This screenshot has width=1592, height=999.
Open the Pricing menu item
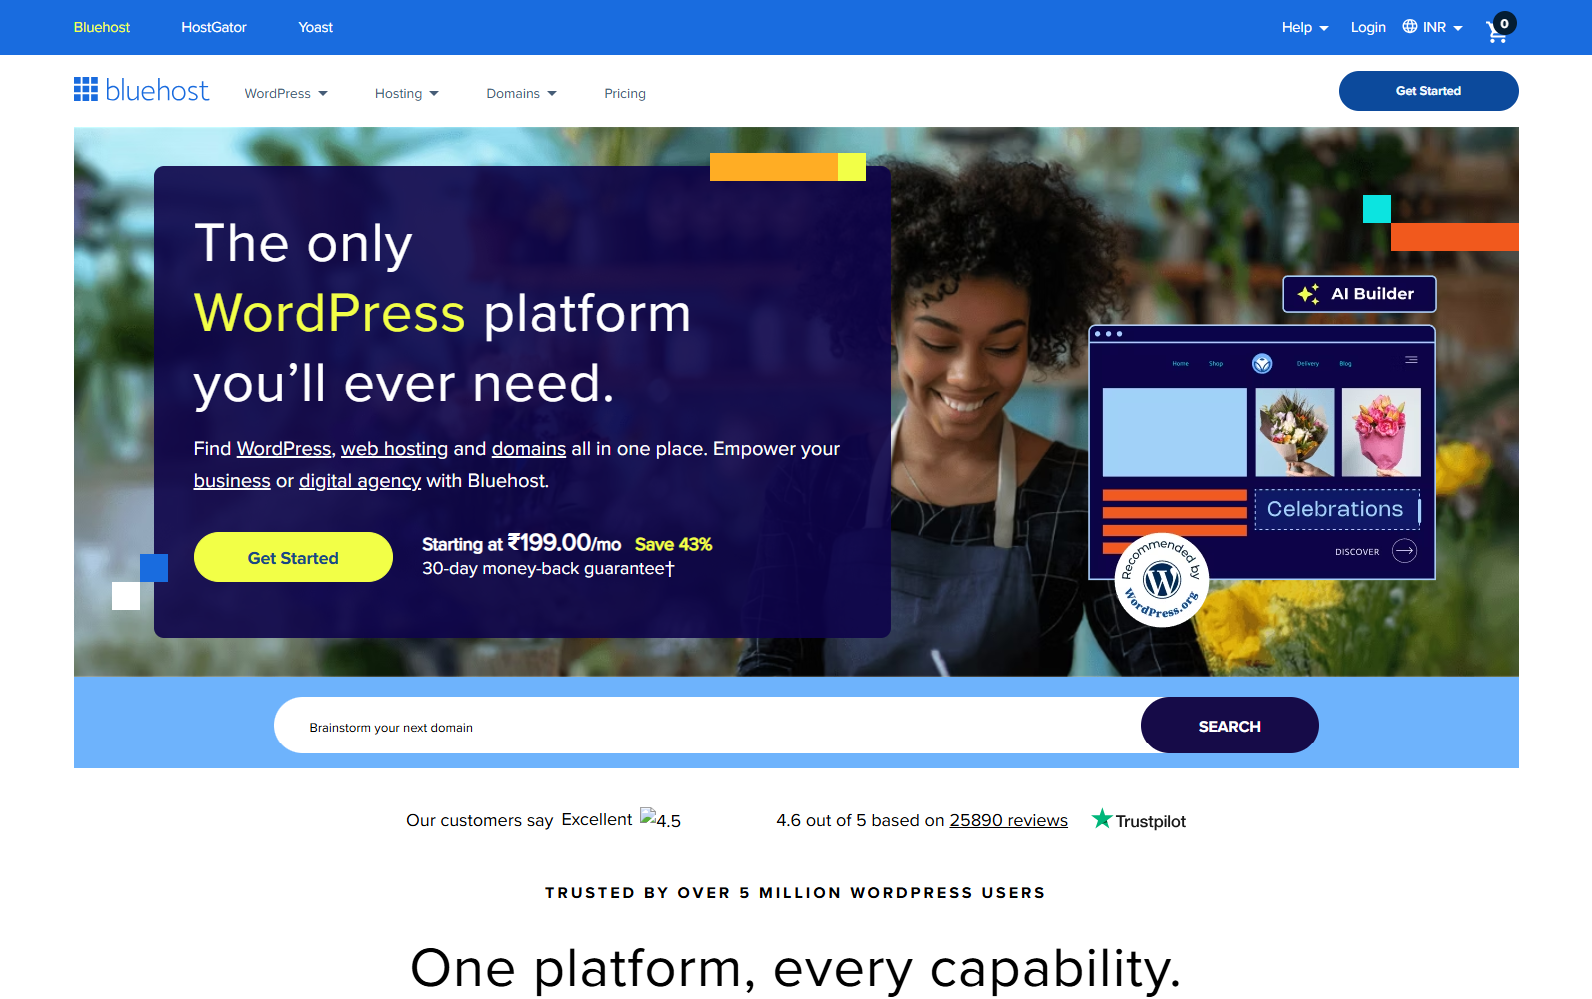point(625,93)
